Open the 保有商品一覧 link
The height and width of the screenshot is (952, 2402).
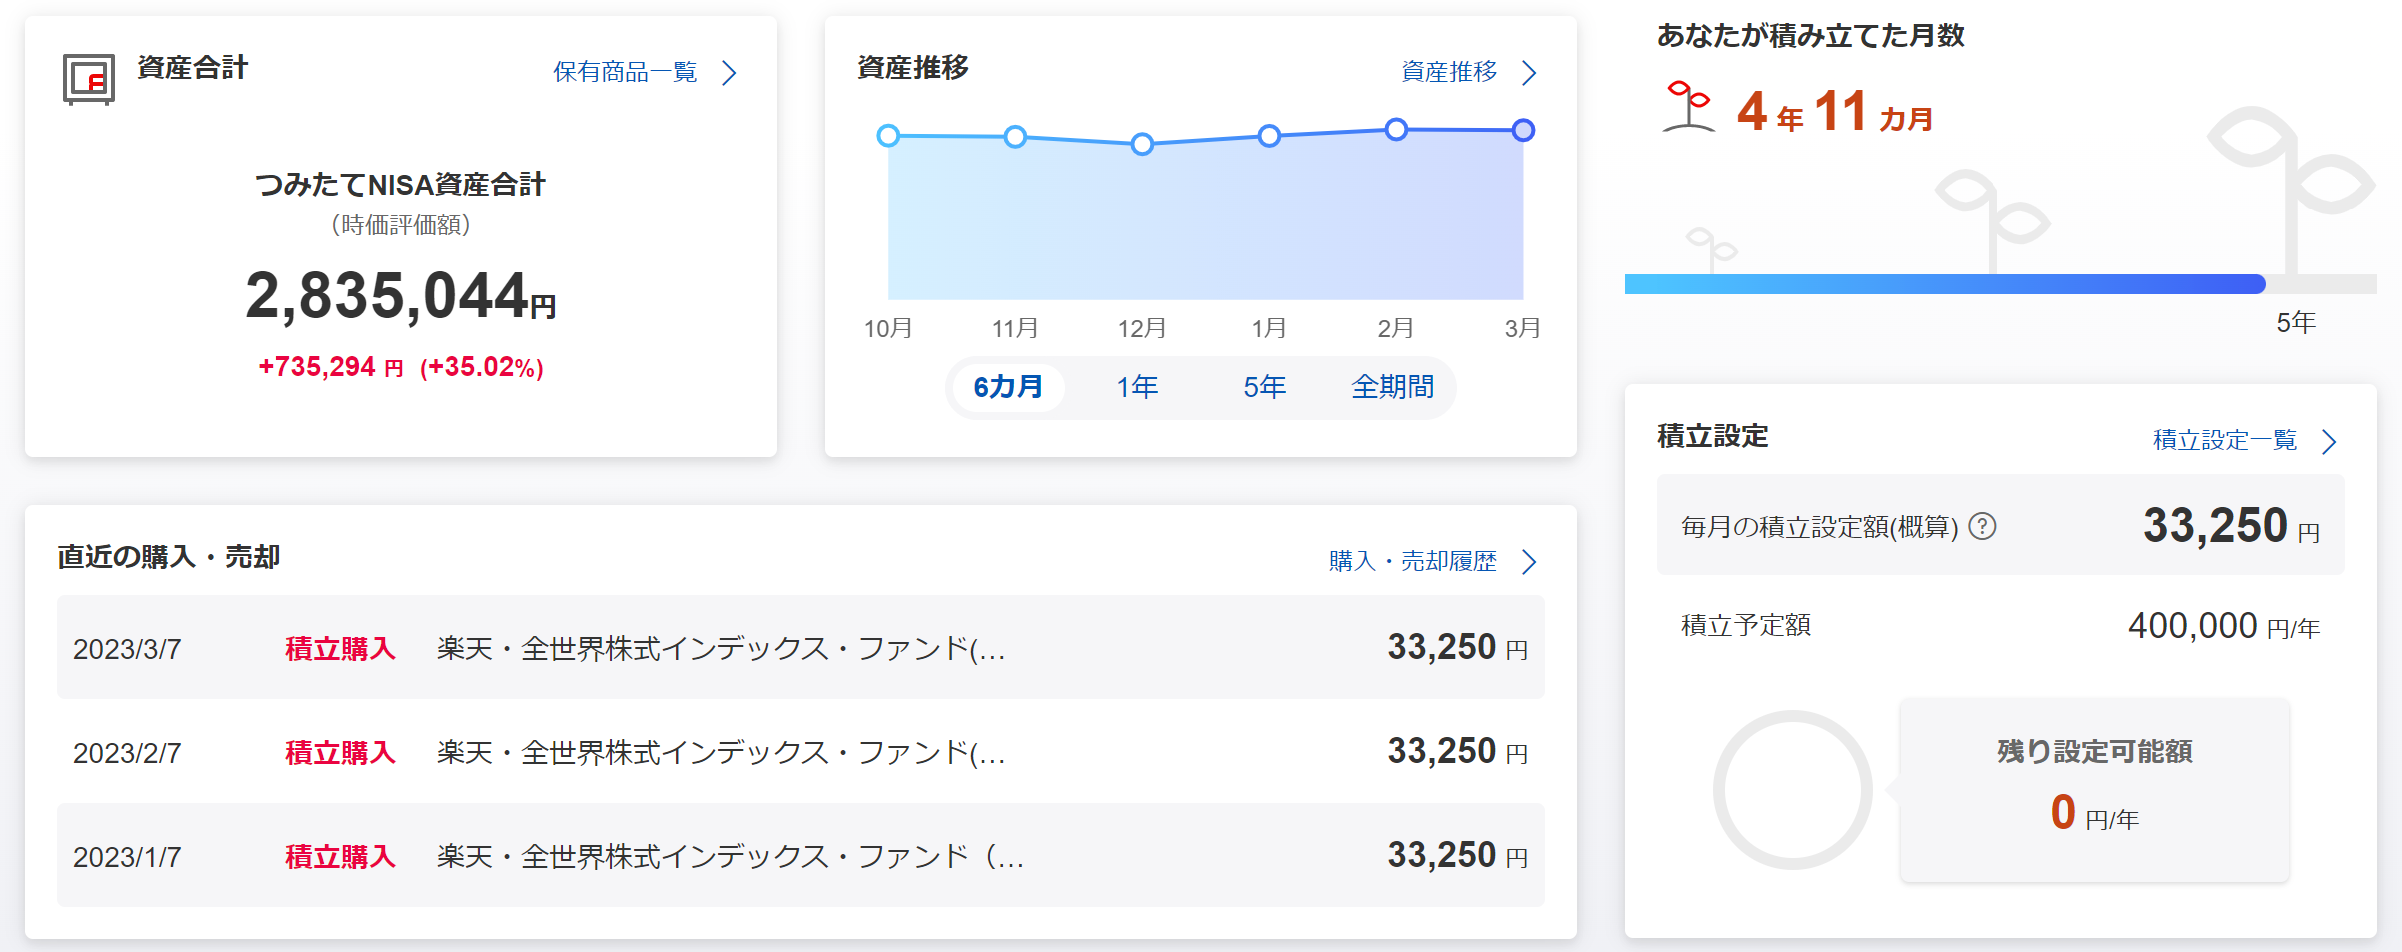625,73
